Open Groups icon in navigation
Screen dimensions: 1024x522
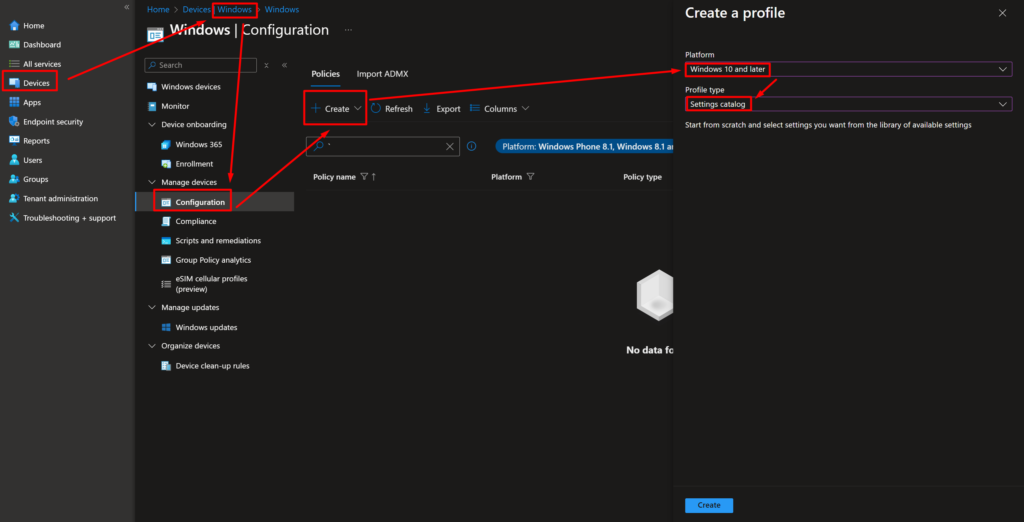click(14, 179)
